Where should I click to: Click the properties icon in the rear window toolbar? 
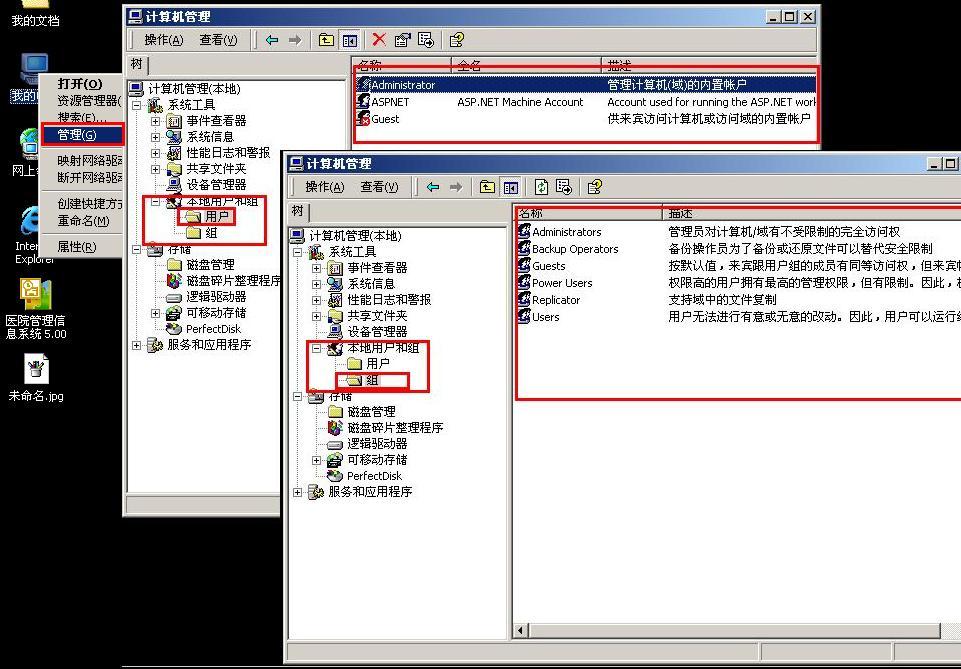click(402, 40)
